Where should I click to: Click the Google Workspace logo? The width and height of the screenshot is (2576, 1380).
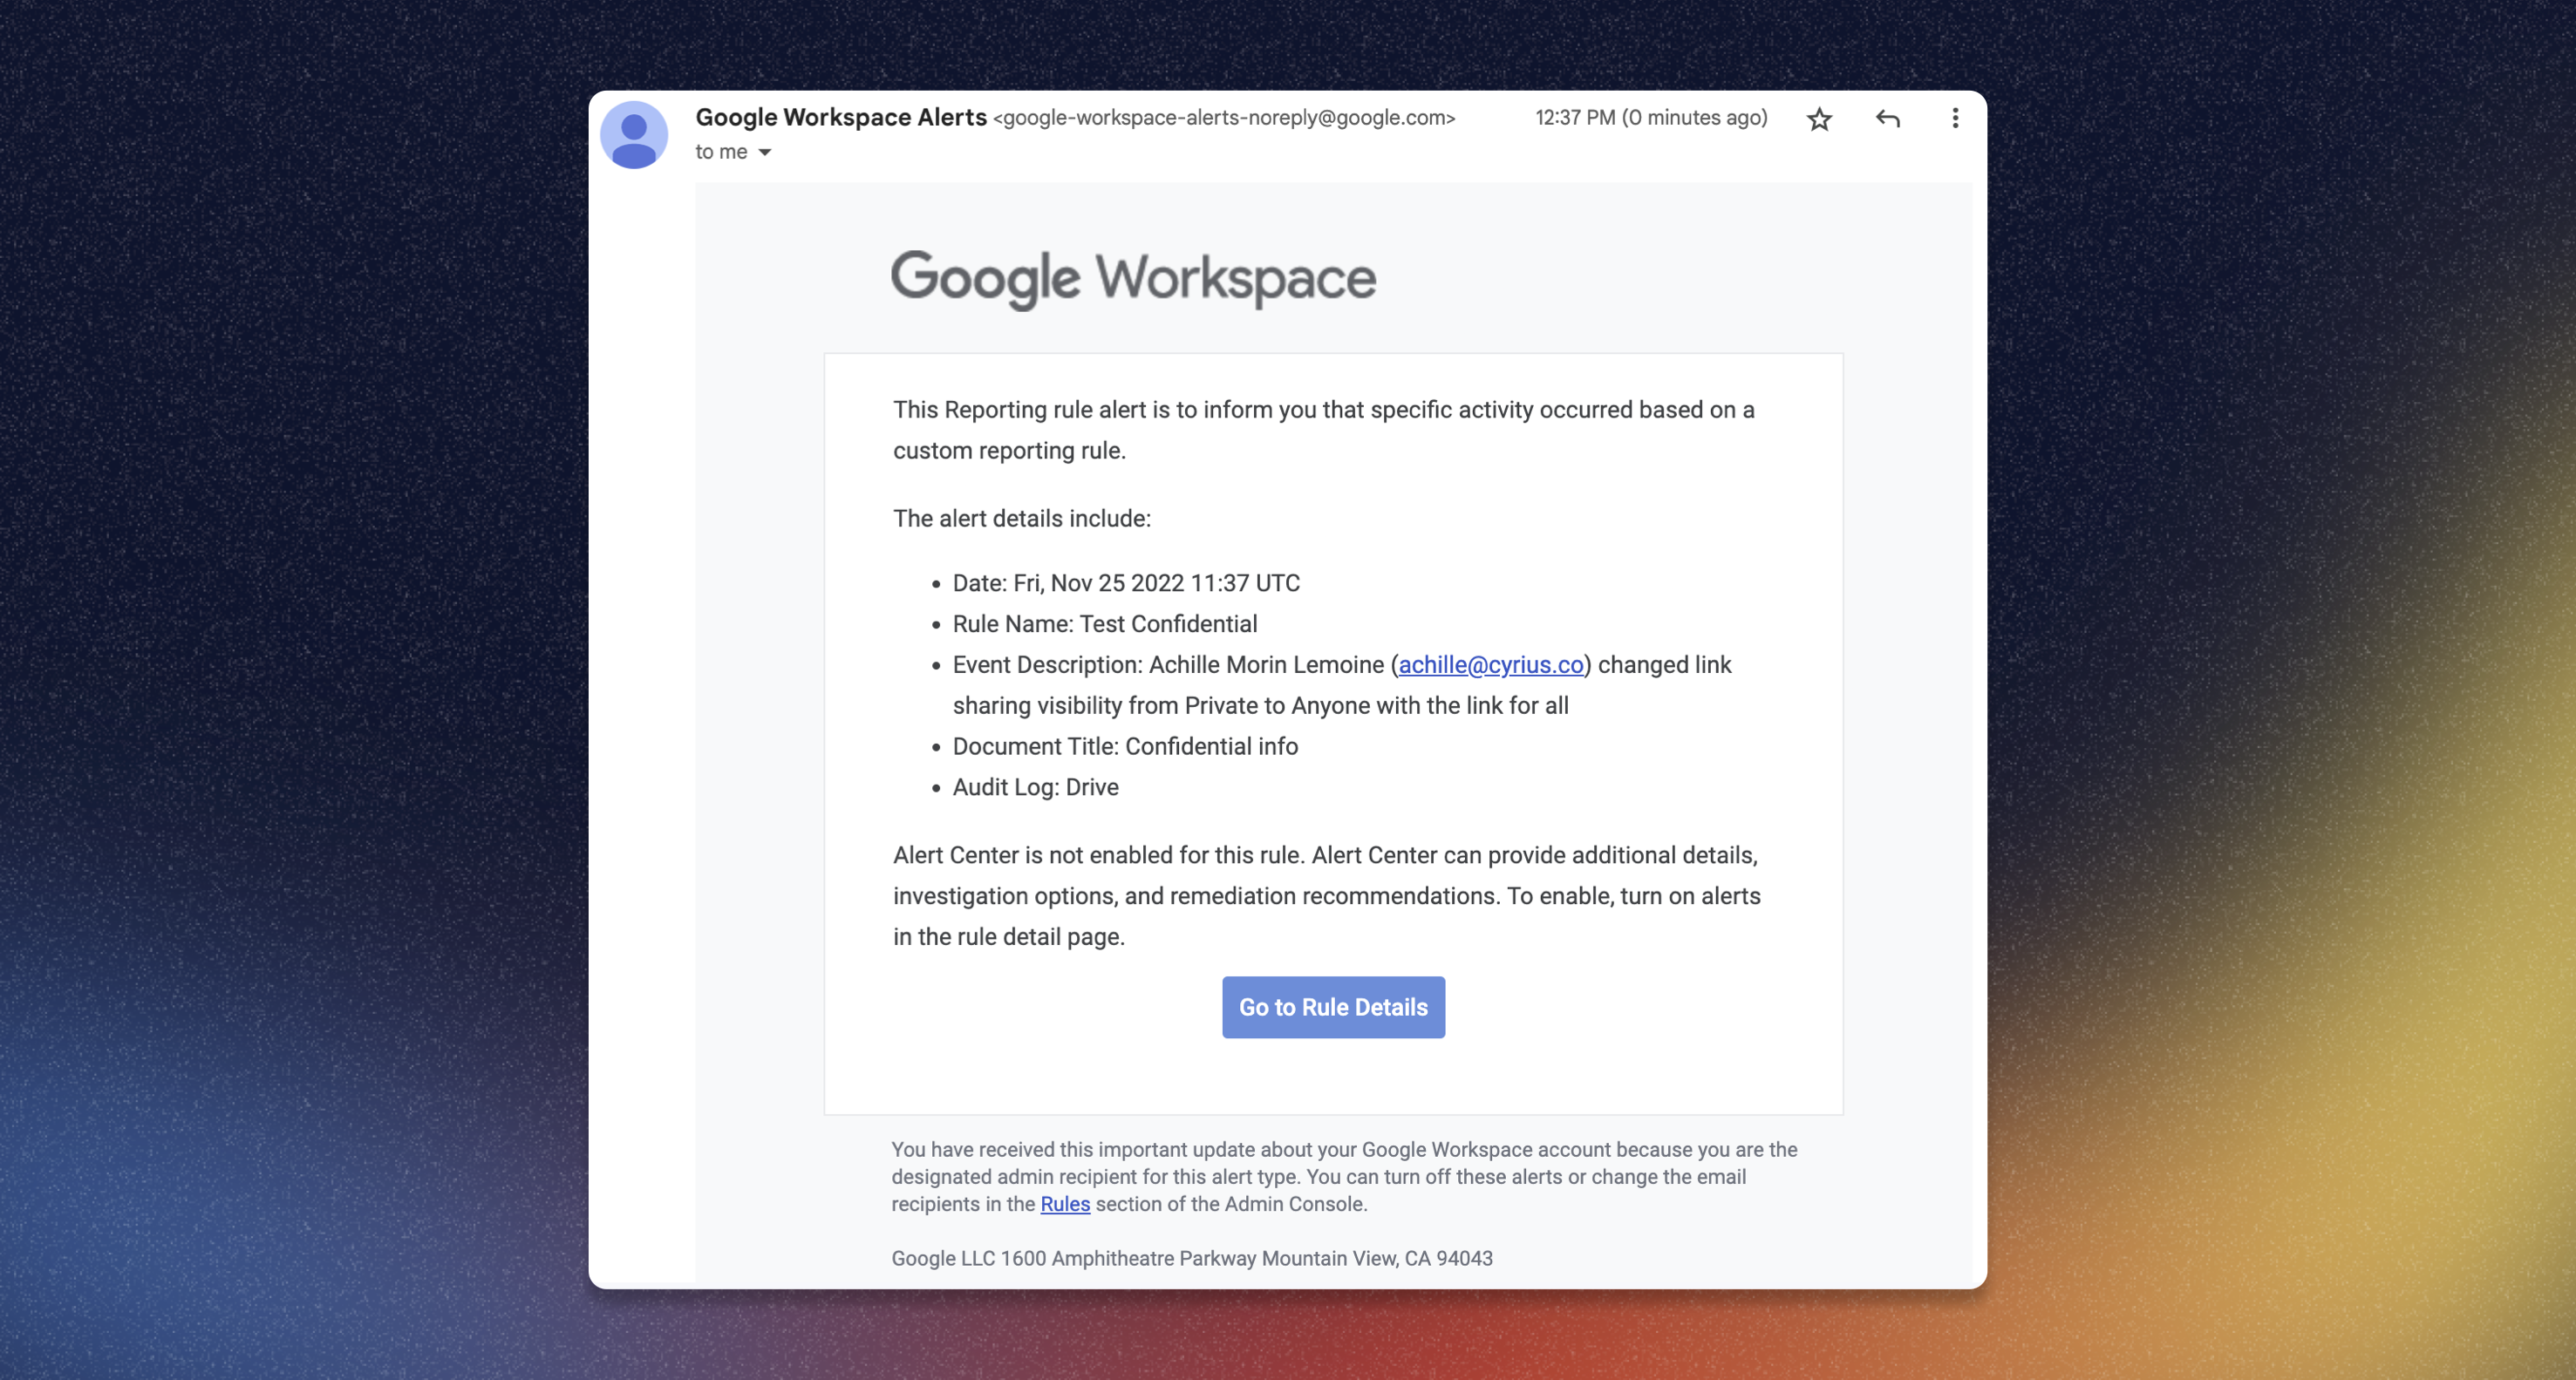point(1133,279)
